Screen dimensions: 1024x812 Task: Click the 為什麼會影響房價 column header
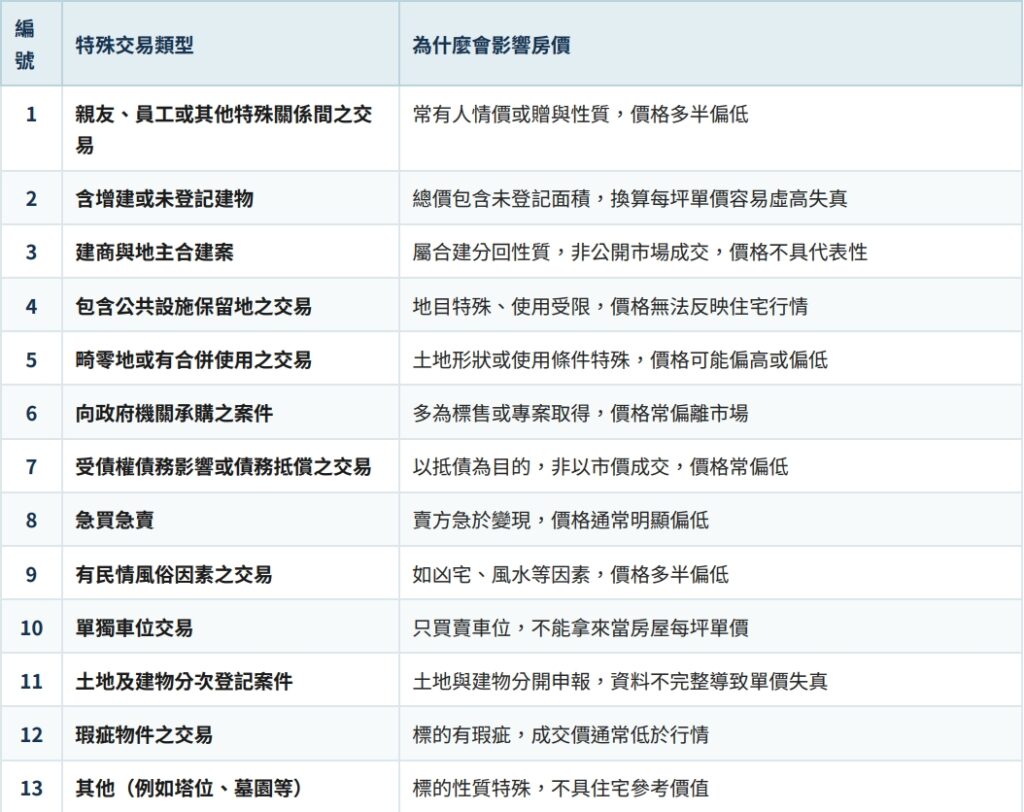click(711, 44)
